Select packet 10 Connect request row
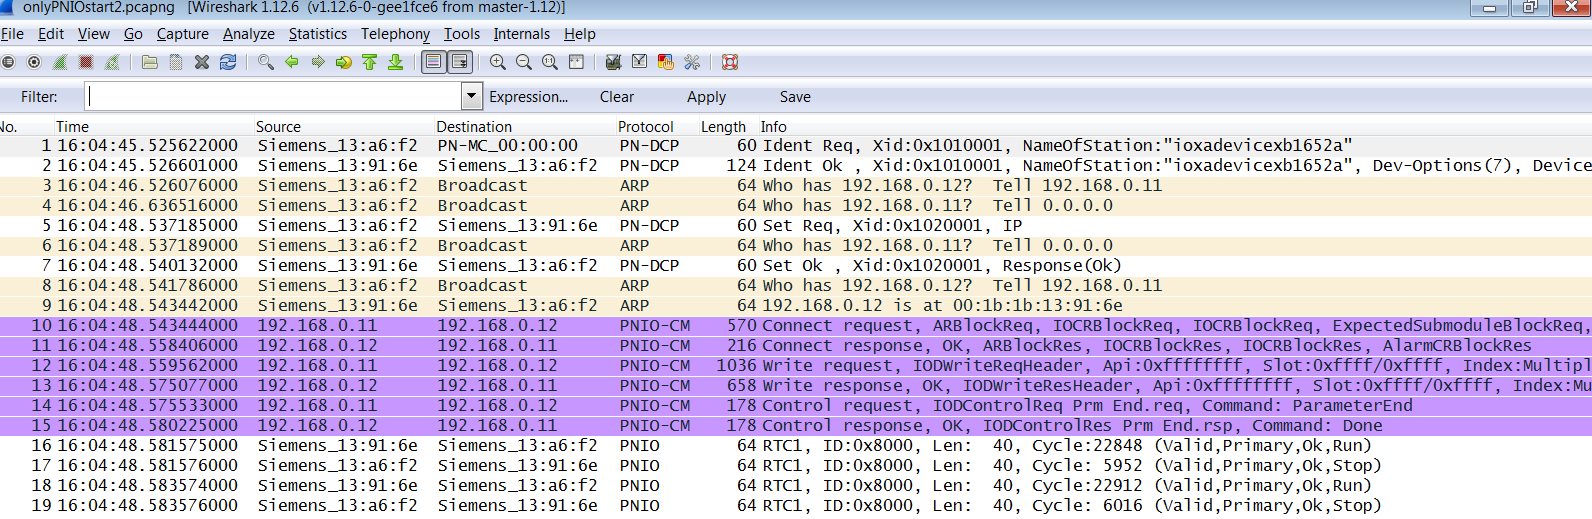1592x519 pixels. click(x=796, y=325)
